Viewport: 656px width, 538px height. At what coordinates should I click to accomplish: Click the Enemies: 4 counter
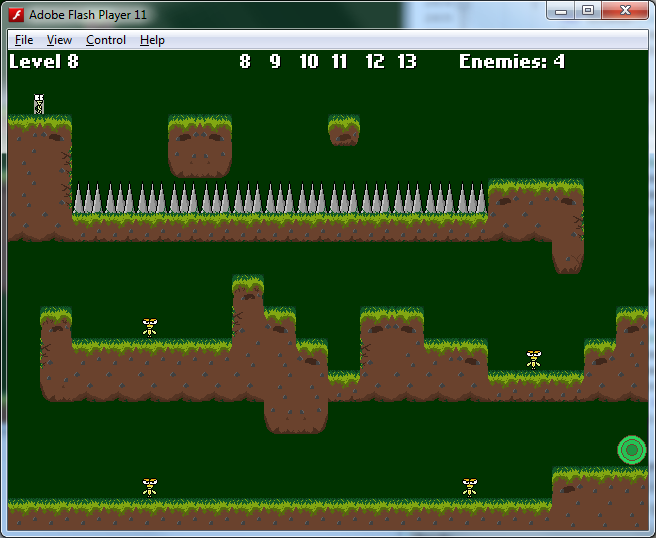(511, 62)
